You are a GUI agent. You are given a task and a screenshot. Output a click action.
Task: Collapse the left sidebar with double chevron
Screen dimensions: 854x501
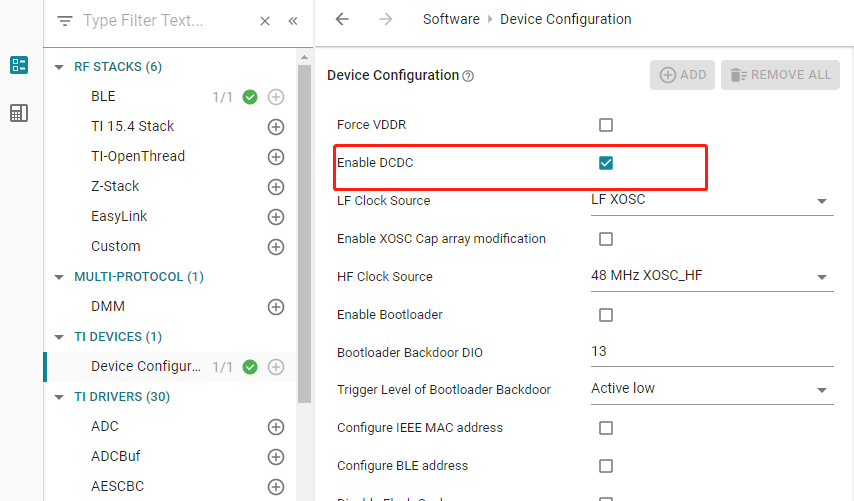[x=293, y=21]
